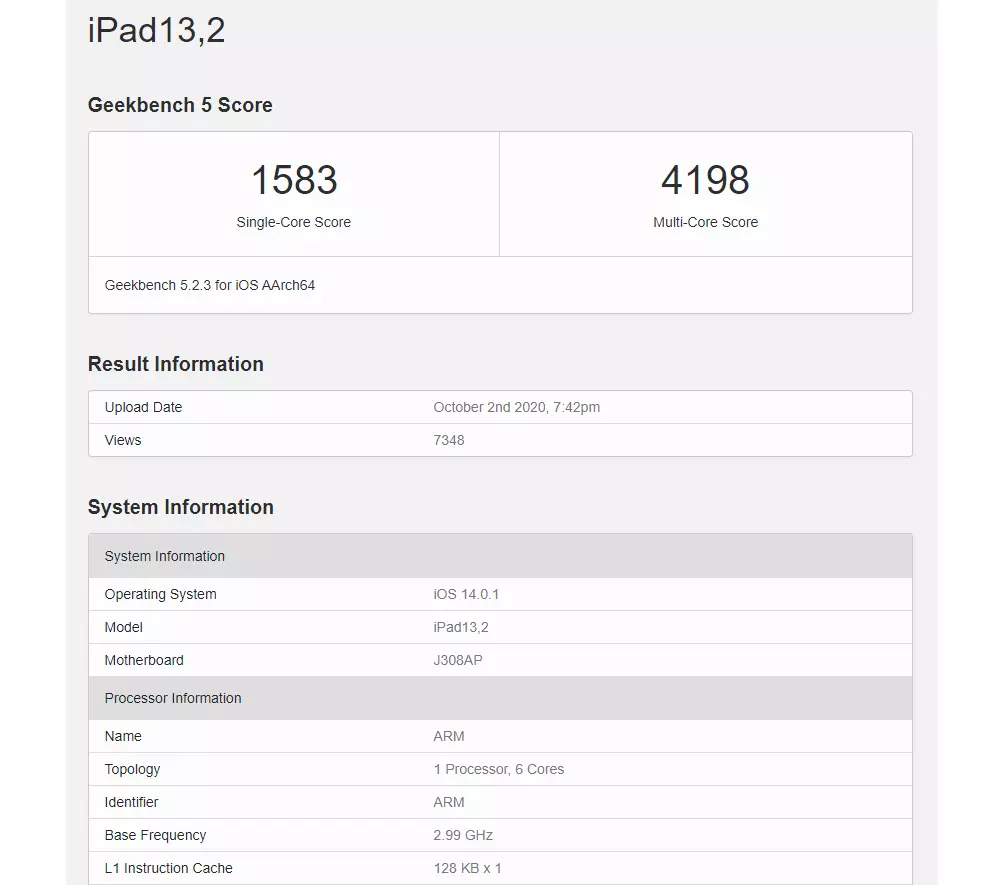Screen dimensions: 1007x885
Task: Select the views count 7348
Action: pyautogui.click(x=448, y=440)
